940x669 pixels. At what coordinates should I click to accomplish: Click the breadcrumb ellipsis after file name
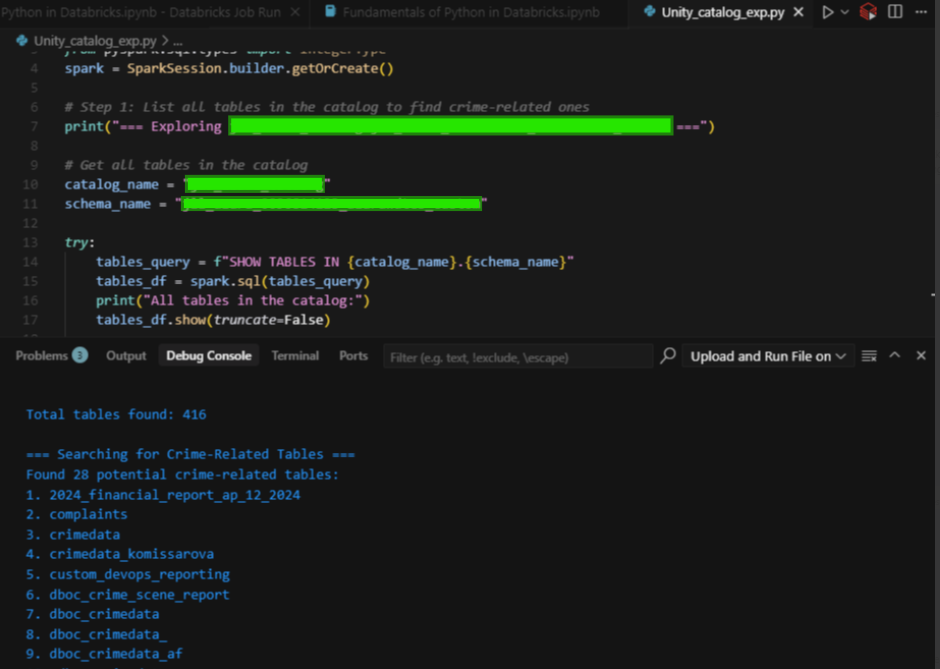point(177,41)
